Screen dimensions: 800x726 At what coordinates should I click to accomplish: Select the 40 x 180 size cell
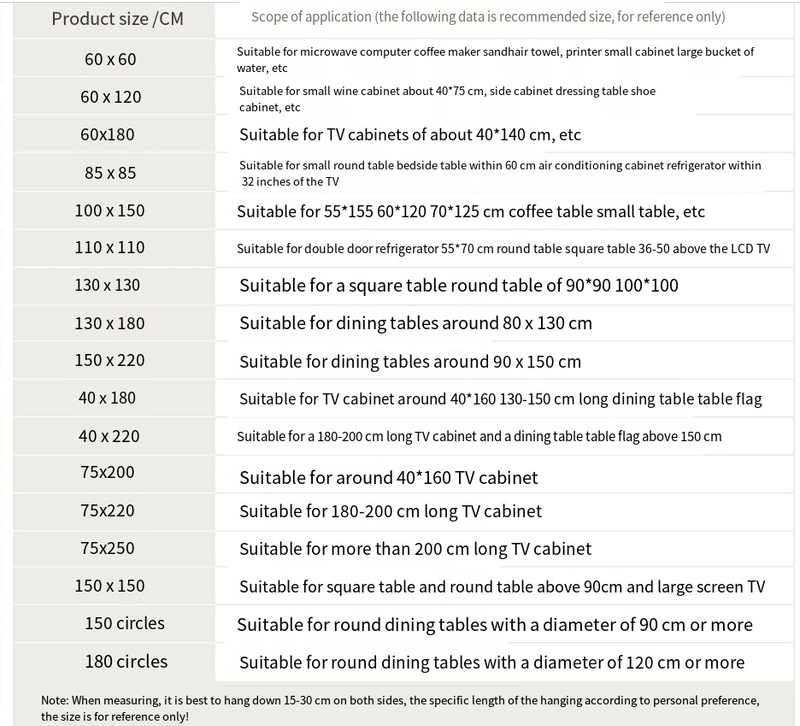pyautogui.click(x=107, y=398)
